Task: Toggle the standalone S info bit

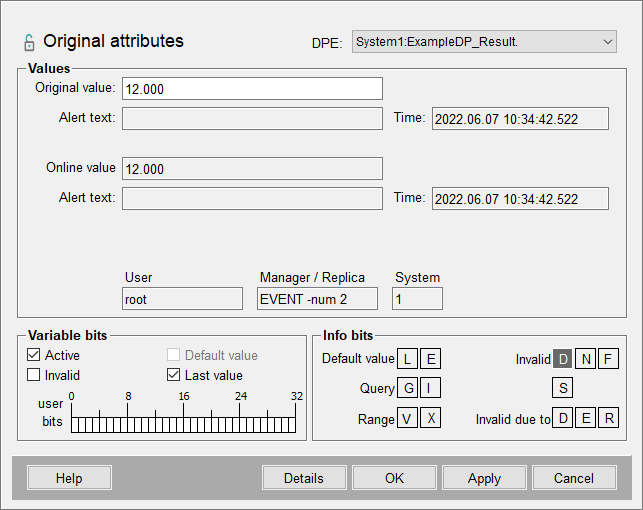Action: coord(563,388)
